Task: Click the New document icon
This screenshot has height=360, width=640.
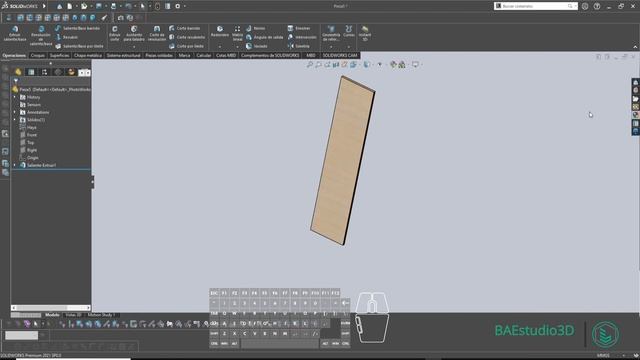Action: 69,6
